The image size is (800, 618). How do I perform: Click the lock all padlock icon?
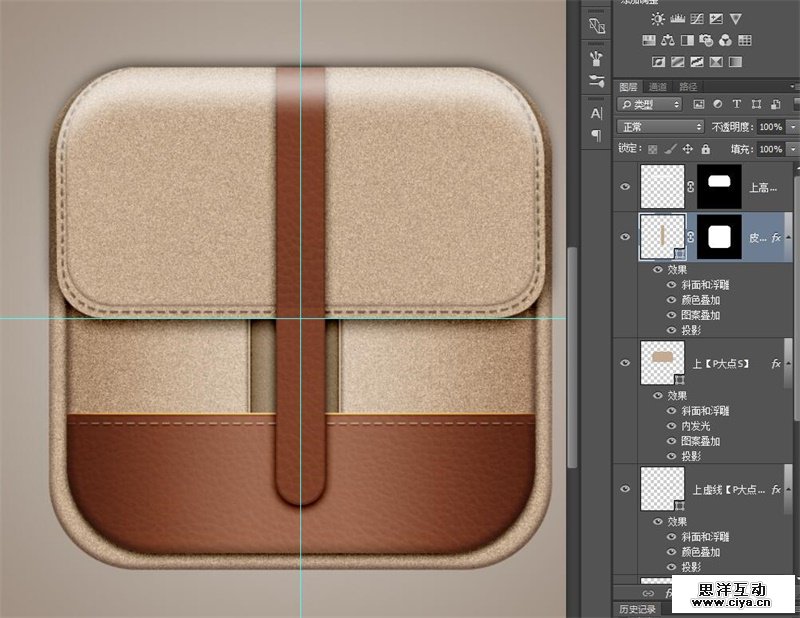click(706, 148)
